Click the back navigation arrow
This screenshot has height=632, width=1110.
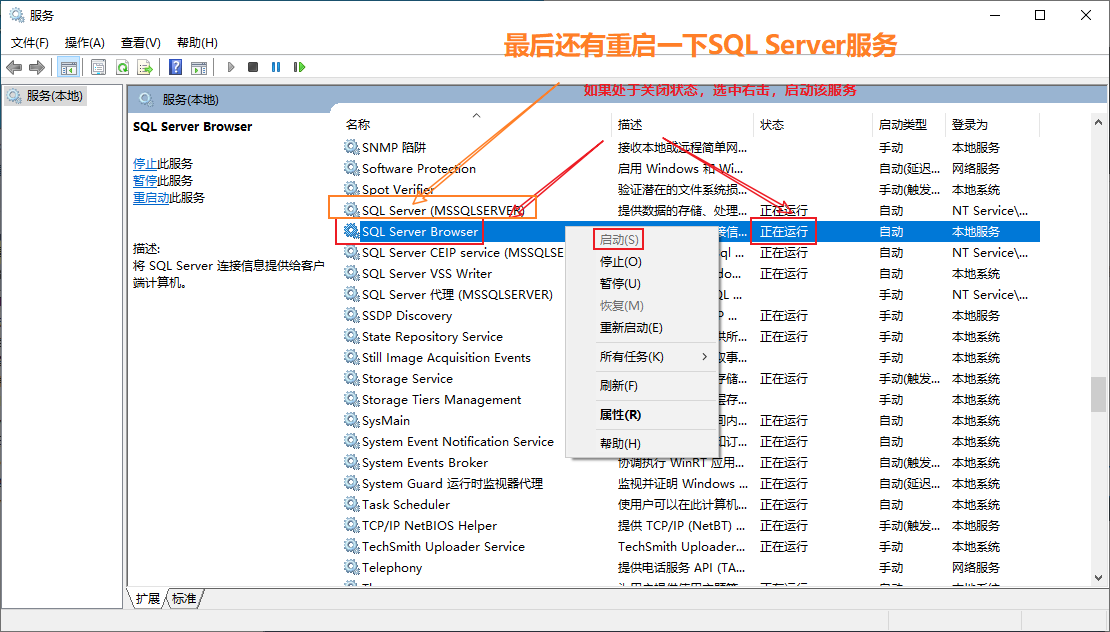click(13, 67)
